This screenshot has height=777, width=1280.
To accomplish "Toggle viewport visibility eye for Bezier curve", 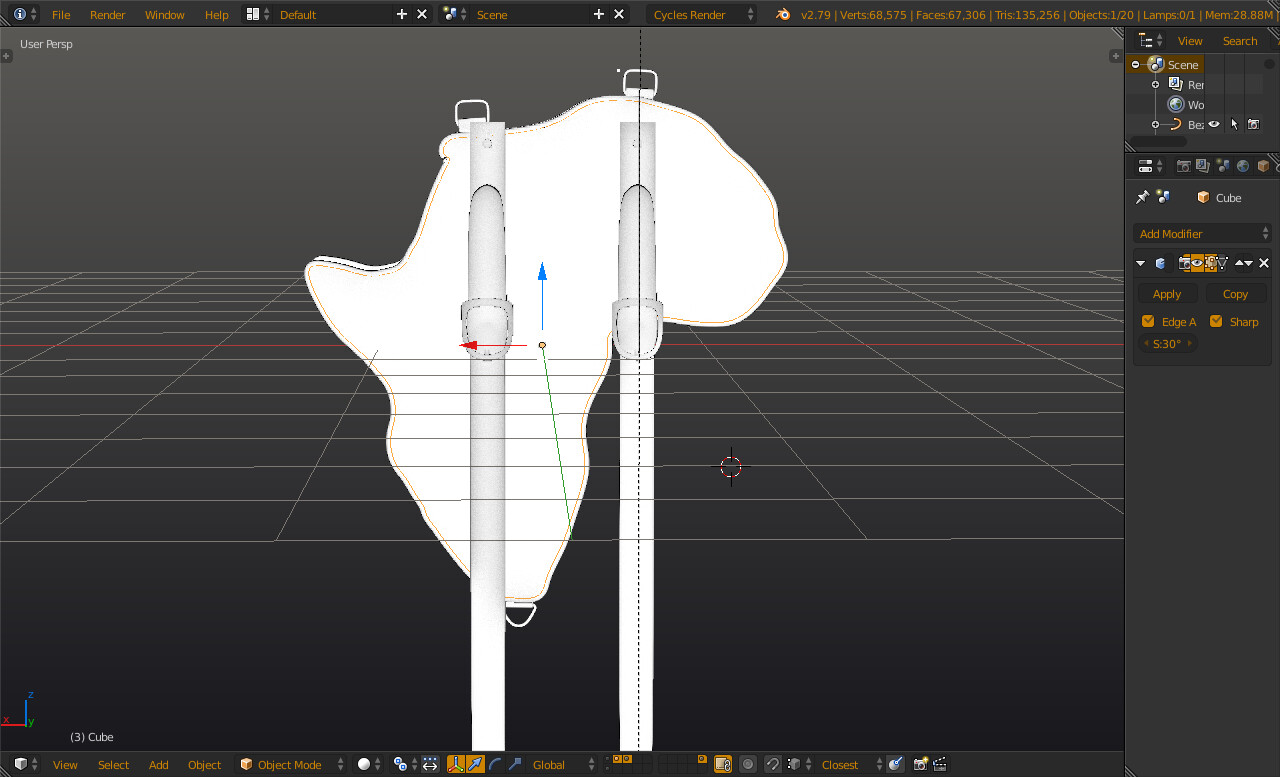I will (1214, 124).
